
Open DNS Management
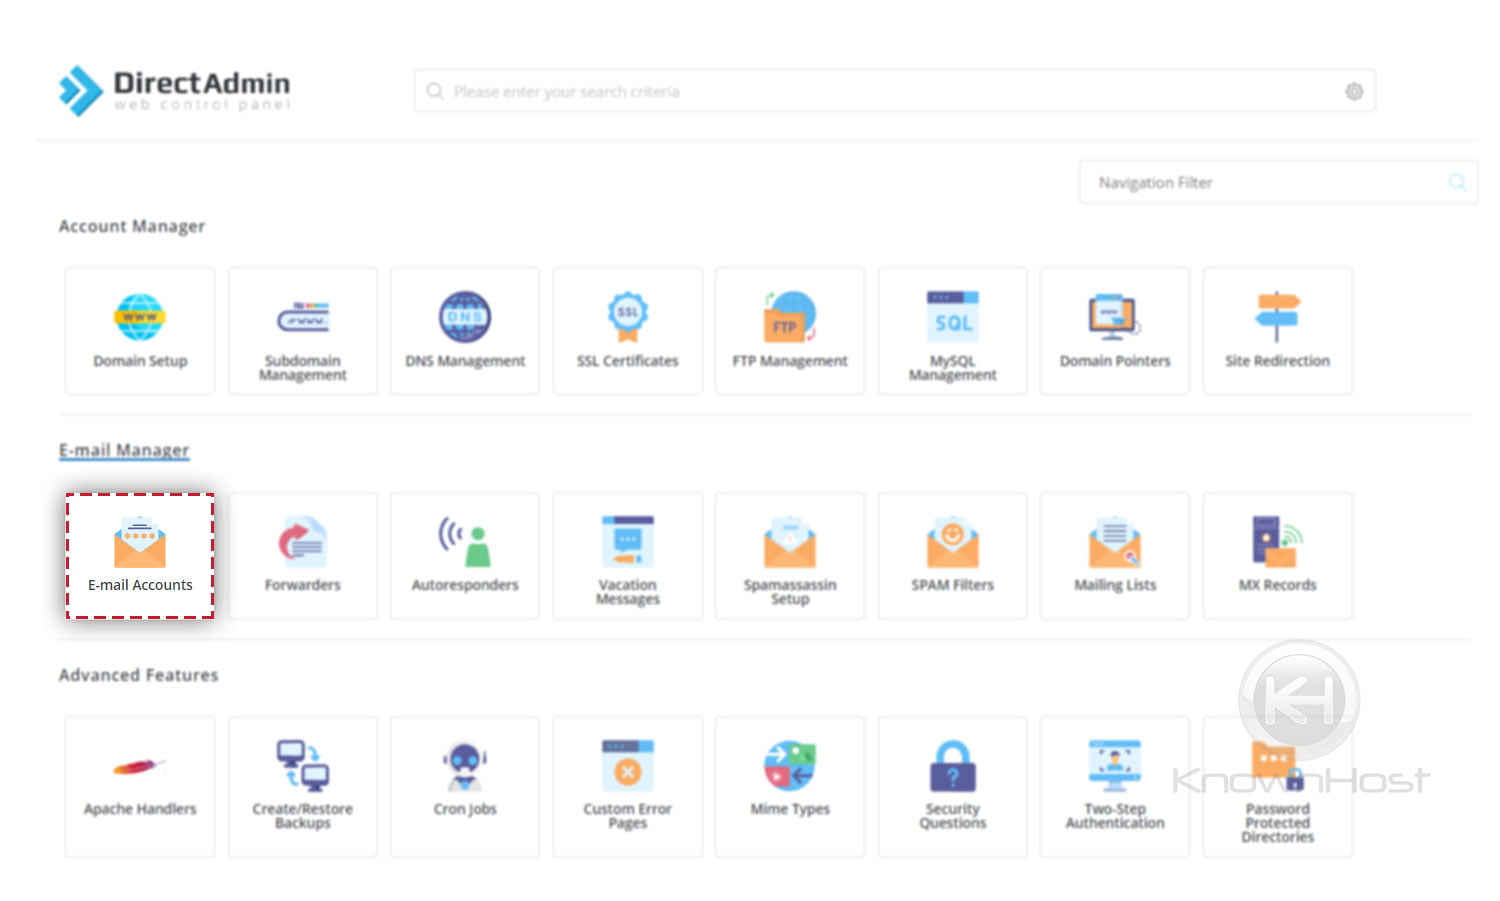point(464,330)
